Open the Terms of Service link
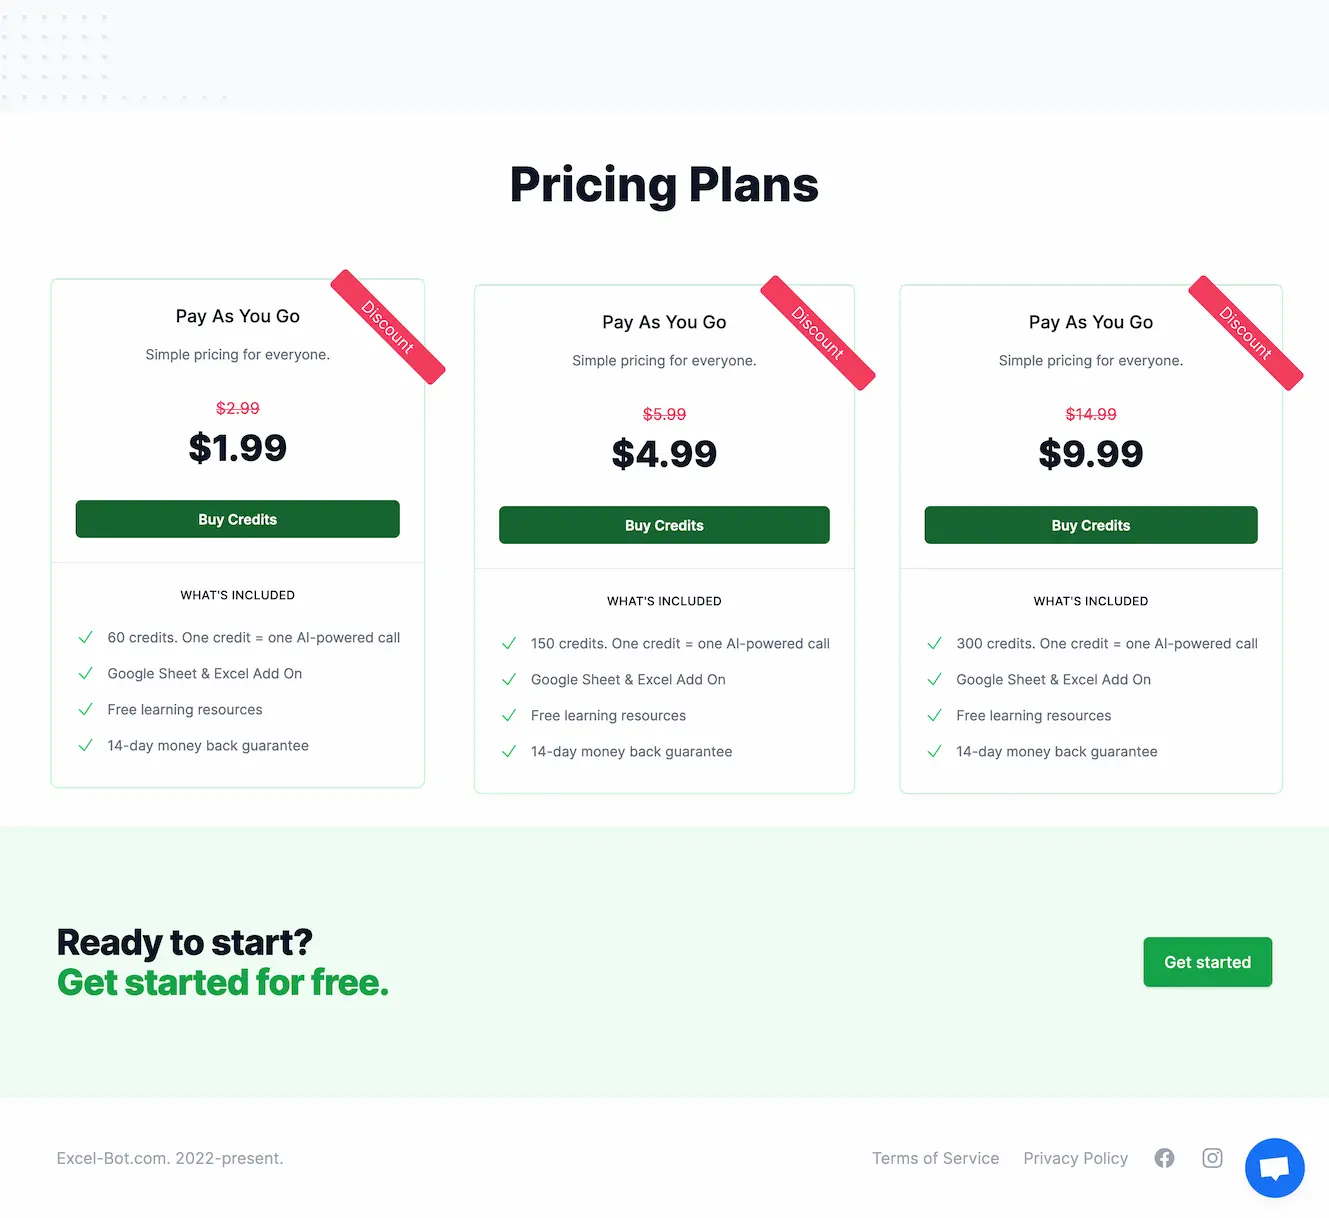This screenshot has width=1329, height=1218. click(935, 1158)
